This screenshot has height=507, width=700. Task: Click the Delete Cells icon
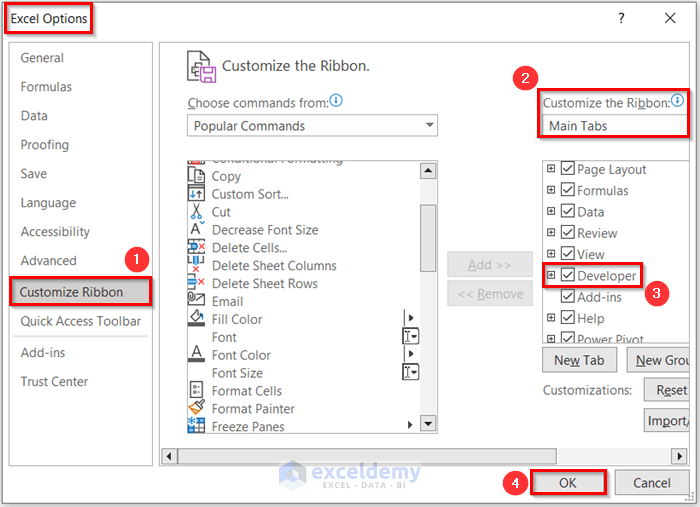click(196, 247)
